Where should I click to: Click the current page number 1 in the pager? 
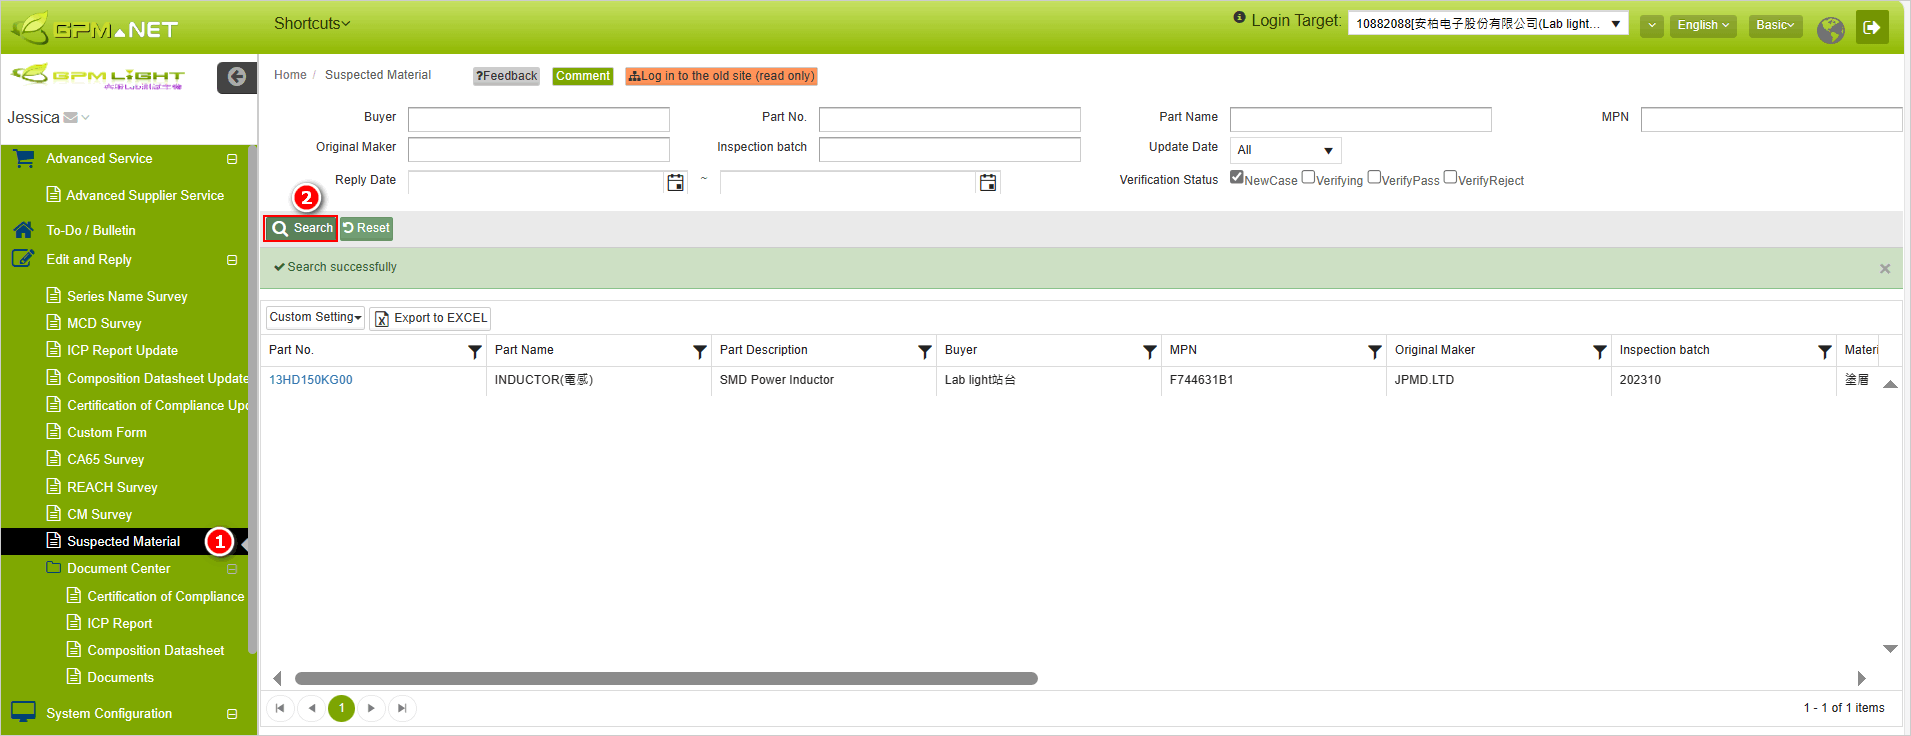click(x=341, y=708)
